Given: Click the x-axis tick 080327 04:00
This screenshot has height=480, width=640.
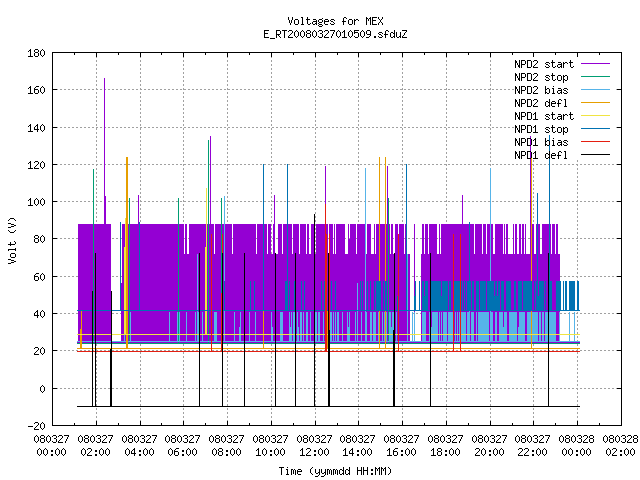Looking at the screenshot, I should click(x=139, y=445).
